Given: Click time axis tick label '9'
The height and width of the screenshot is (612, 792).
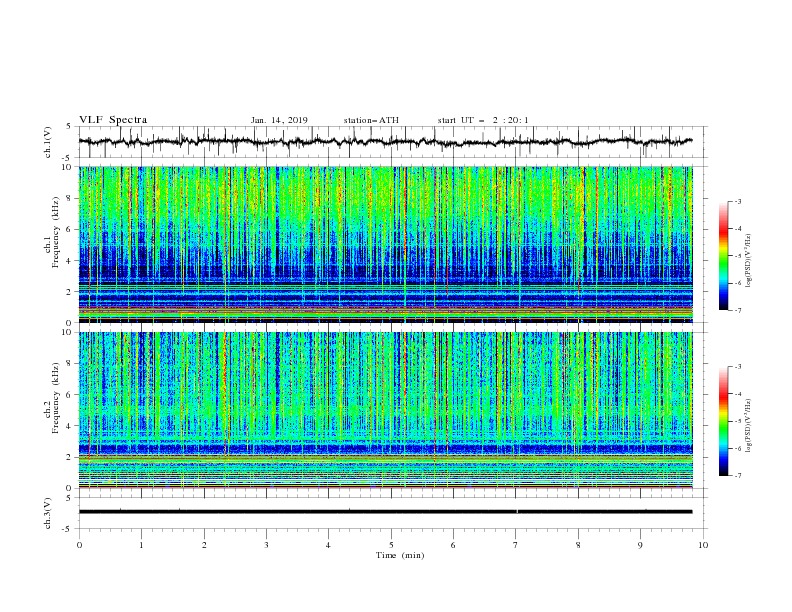Looking at the screenshot, I should pyautogui.click(x=640, y=545).
